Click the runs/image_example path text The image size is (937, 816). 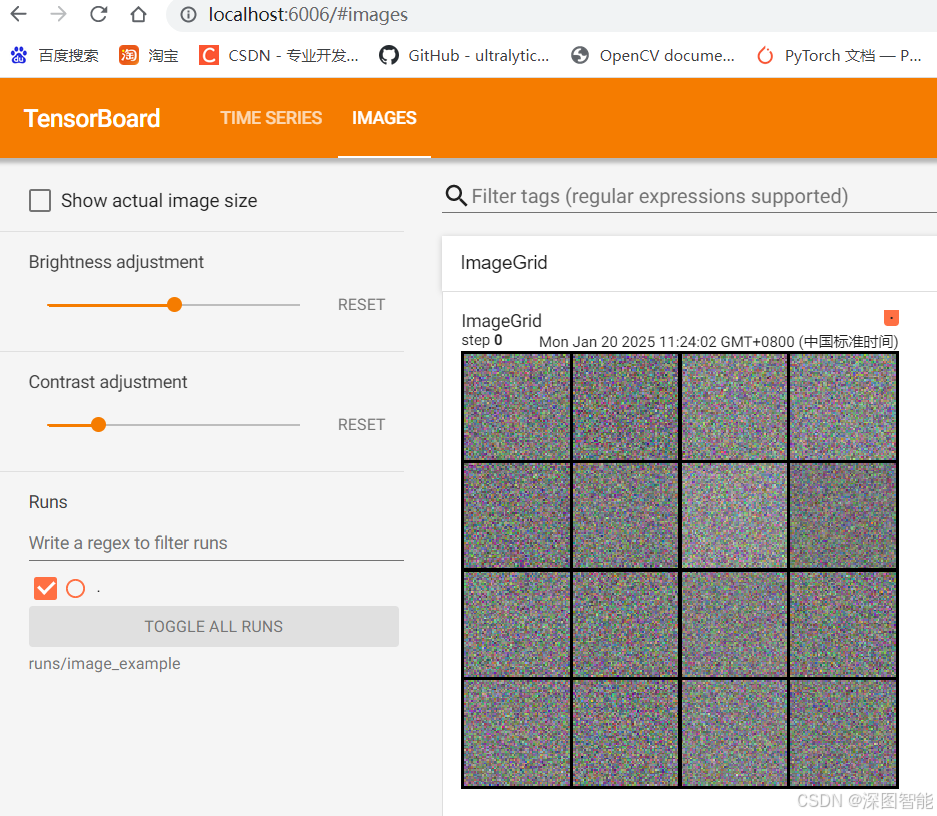tap(105, 664)
